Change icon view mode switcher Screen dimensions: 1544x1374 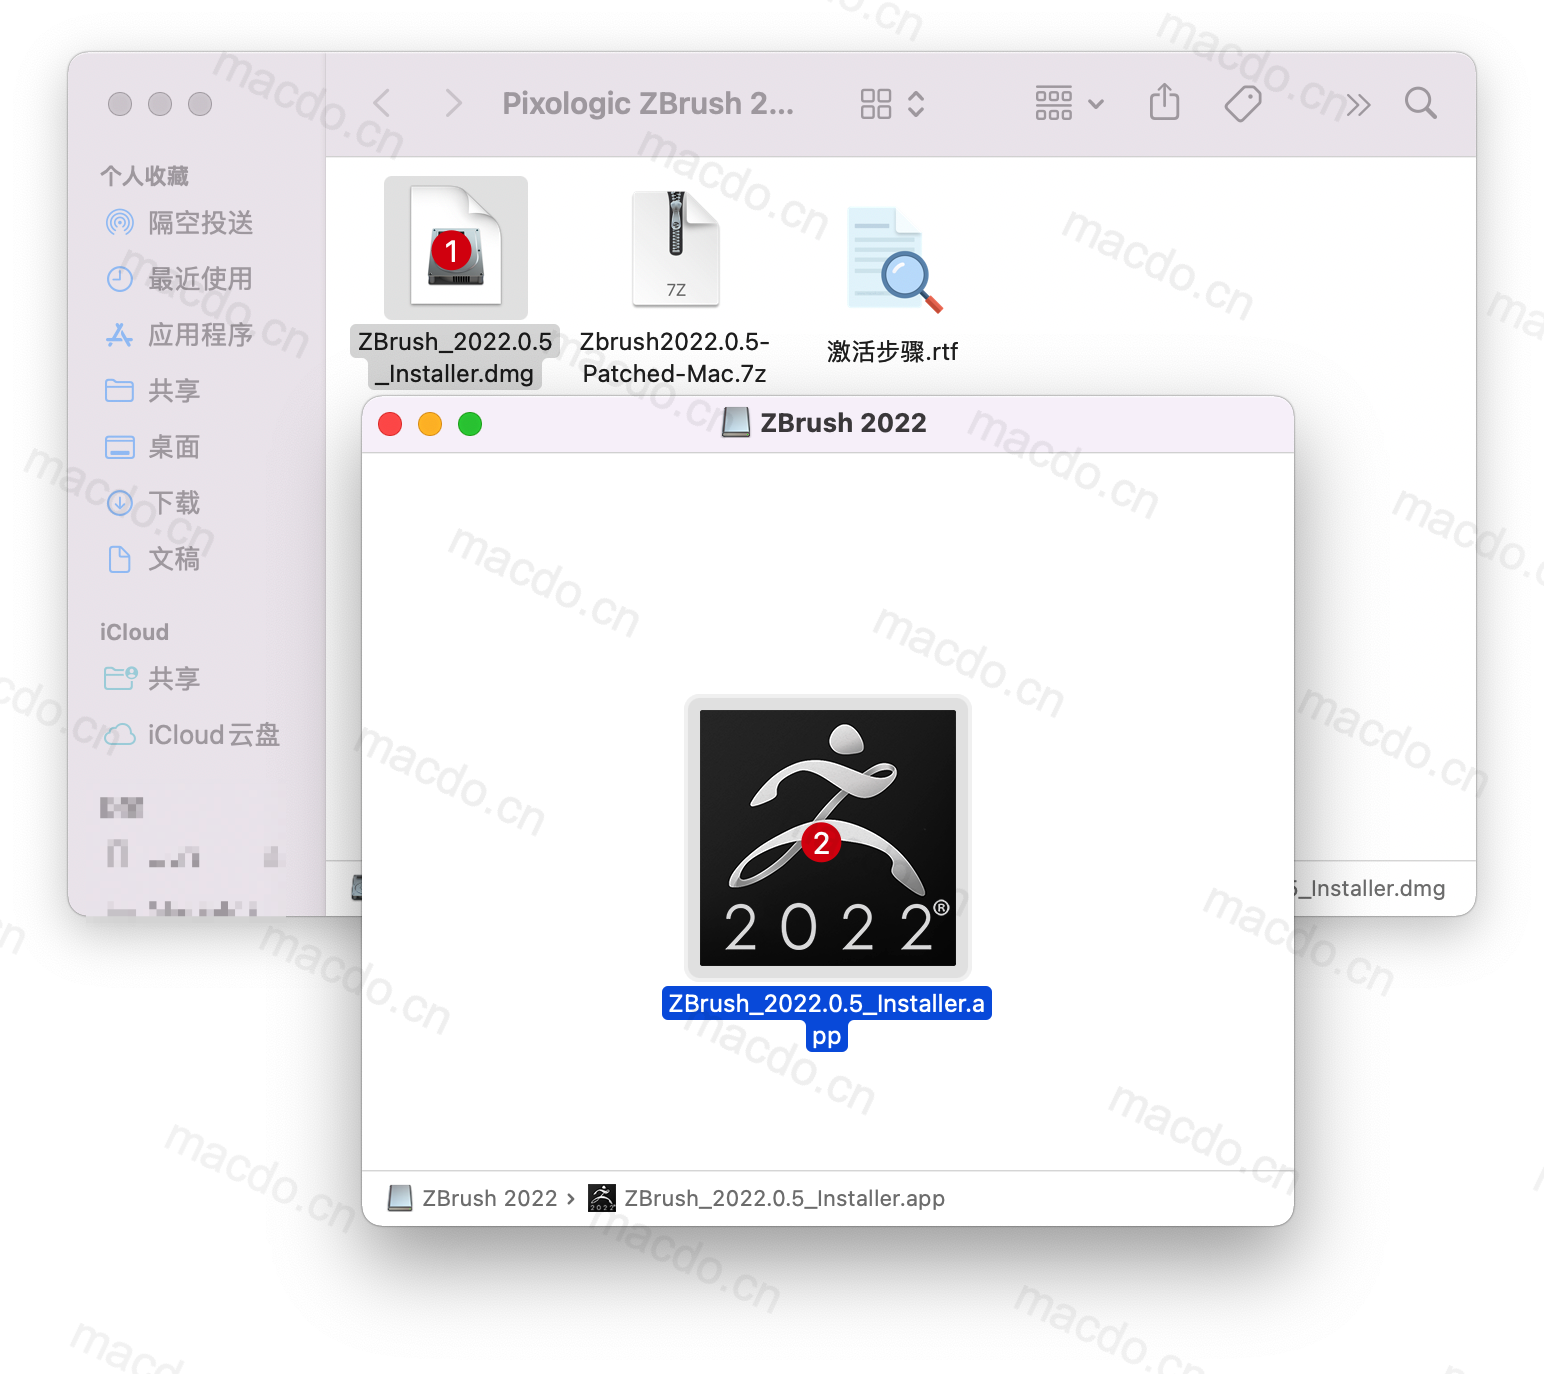point(892,103)
